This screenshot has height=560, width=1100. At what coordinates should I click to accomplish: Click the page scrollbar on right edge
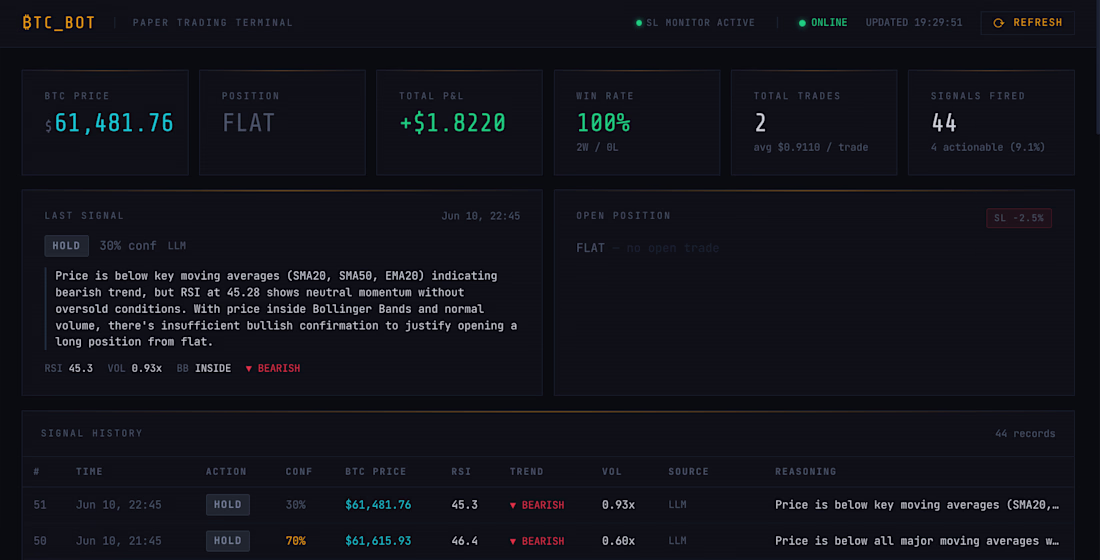[1096, 67]
